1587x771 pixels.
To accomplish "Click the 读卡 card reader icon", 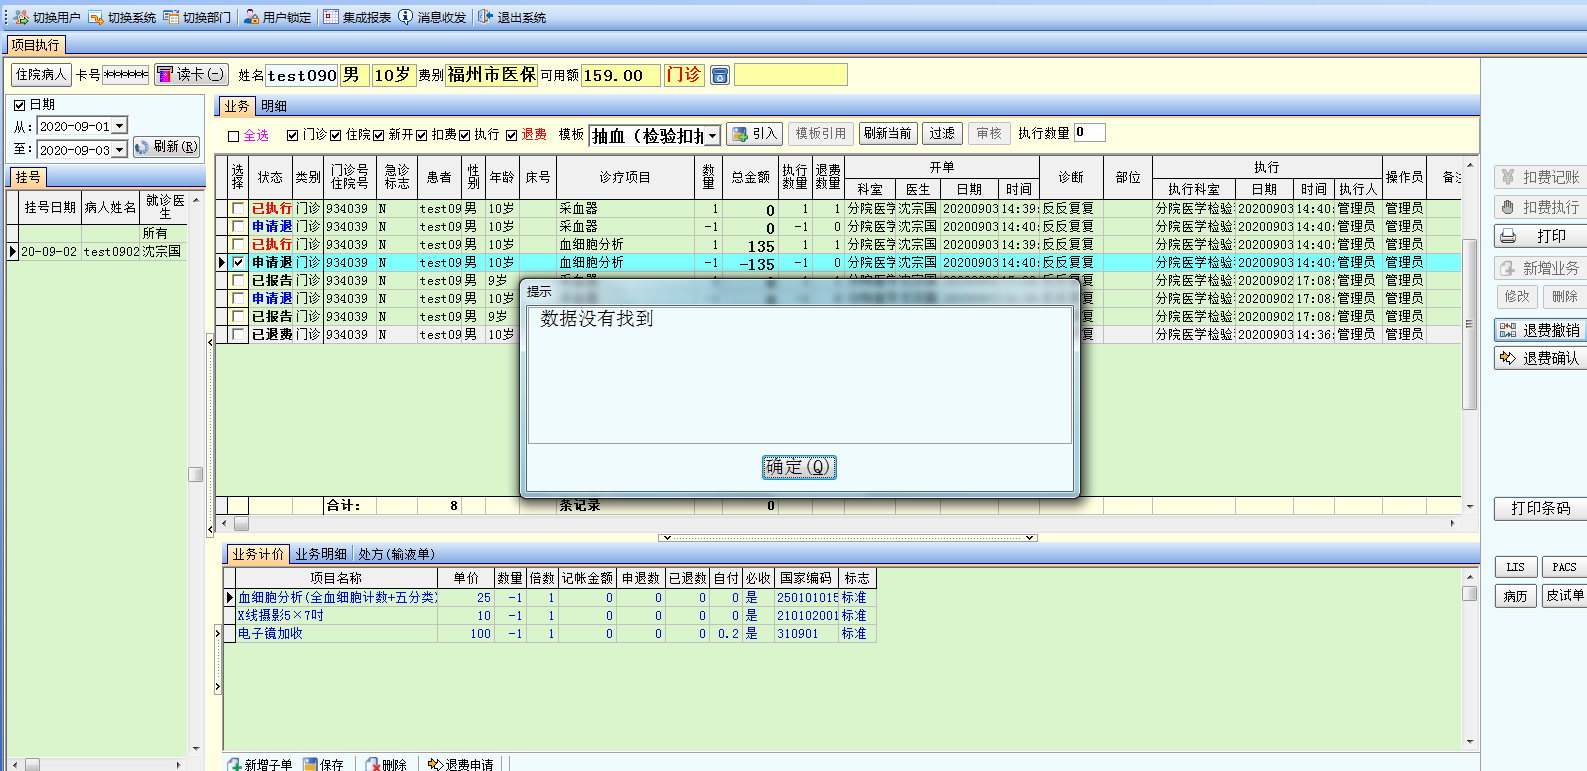I will coord(165,74).
